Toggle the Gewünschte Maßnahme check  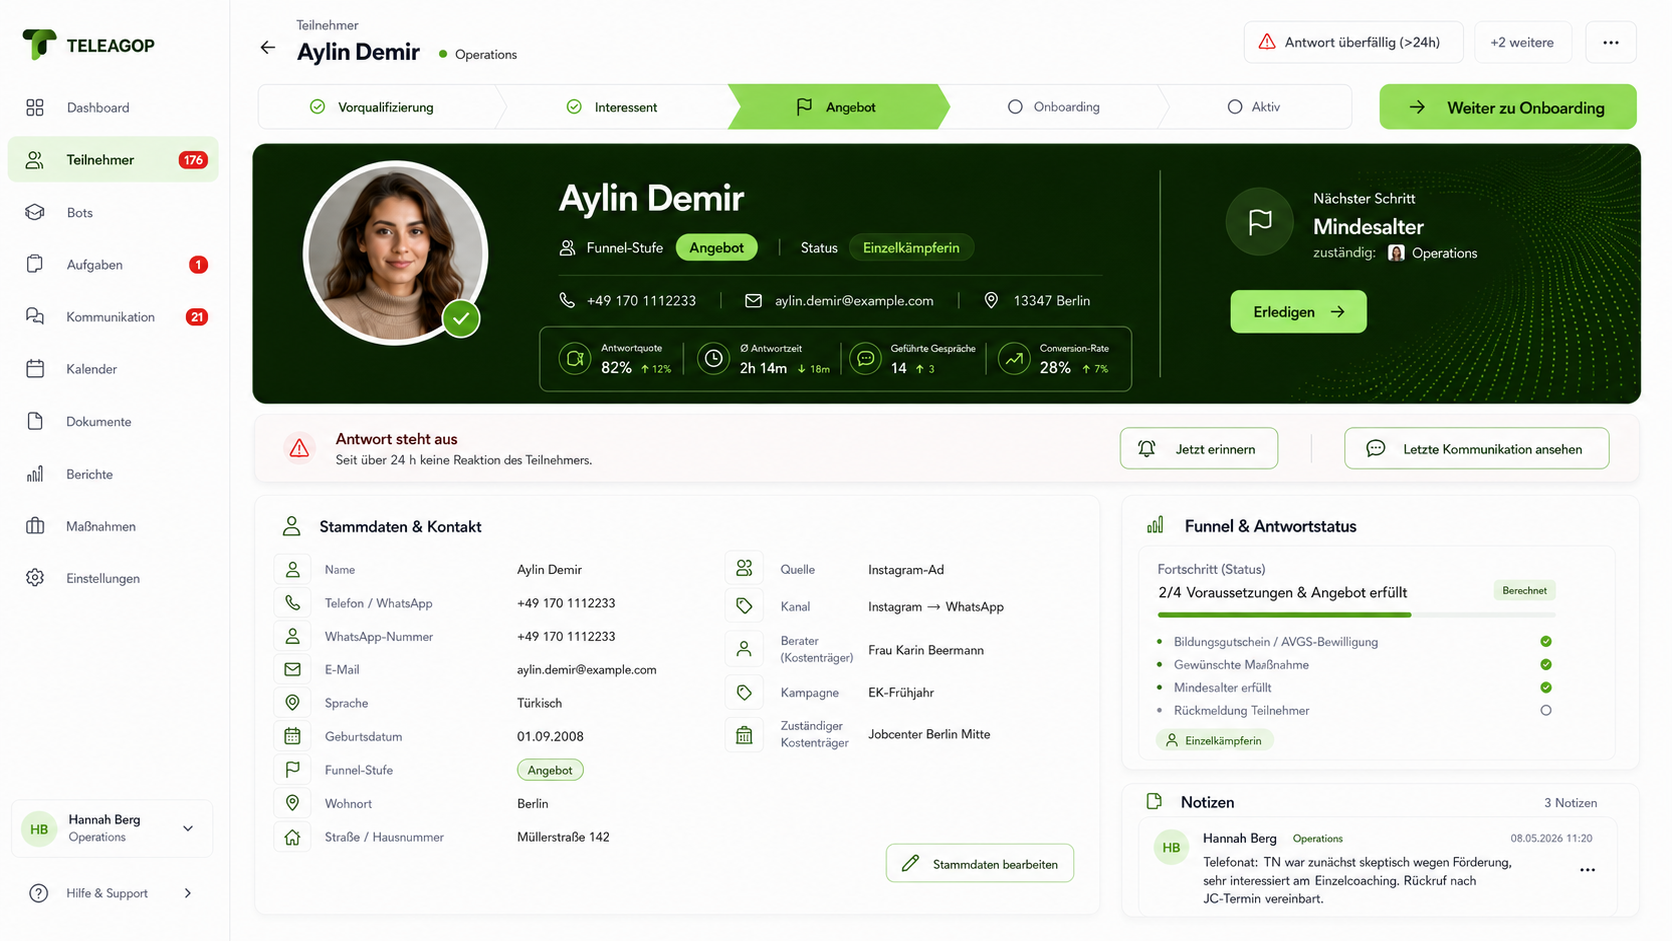pyautogui.click(x=1546, y=664)
